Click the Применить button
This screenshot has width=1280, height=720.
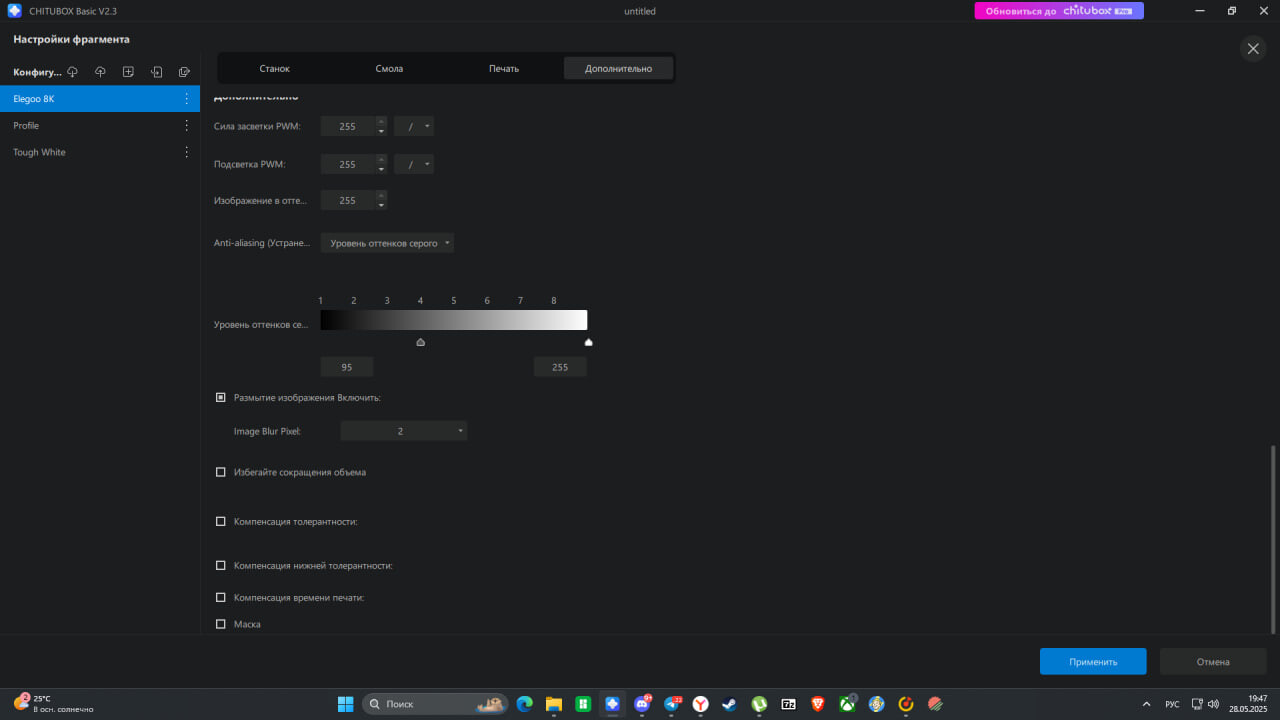[x=1093, y=661]
